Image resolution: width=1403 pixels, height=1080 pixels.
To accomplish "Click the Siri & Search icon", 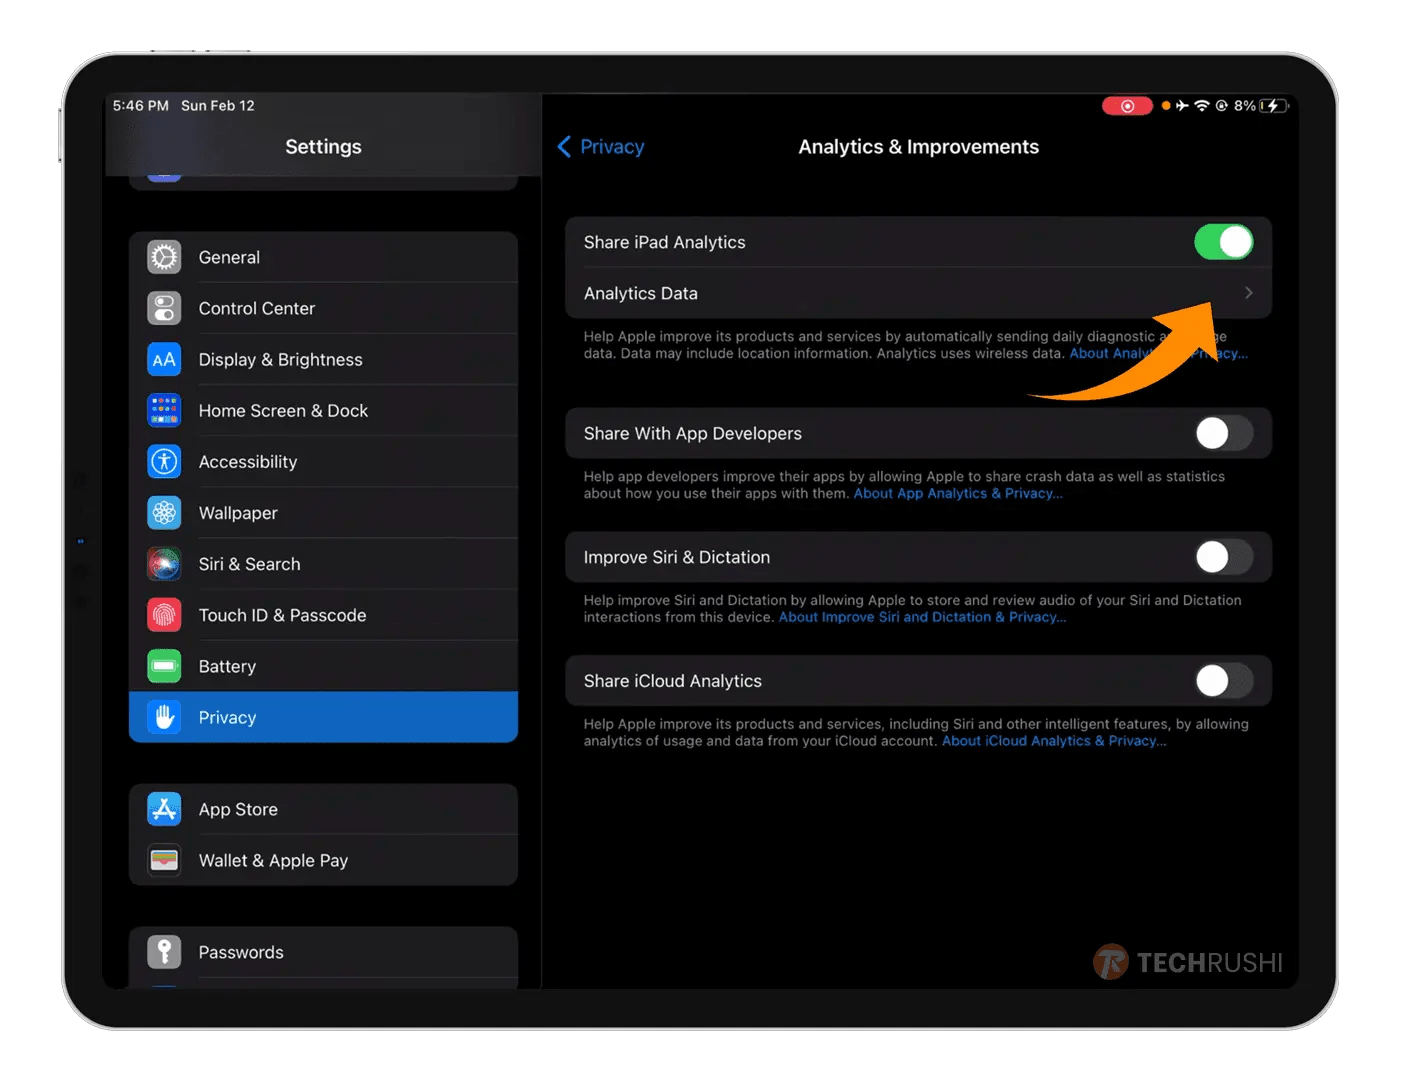I will (163, 563).
